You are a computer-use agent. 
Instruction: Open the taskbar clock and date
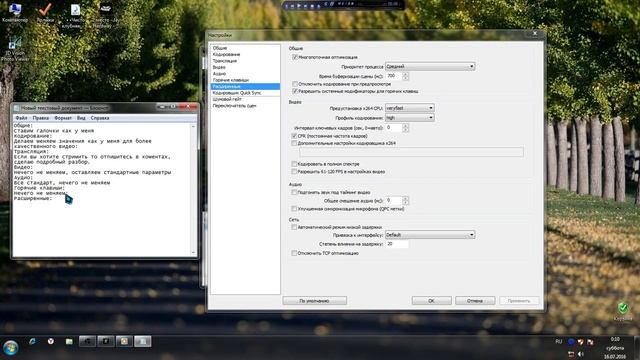pyautogui.click(x=615, y=348)
